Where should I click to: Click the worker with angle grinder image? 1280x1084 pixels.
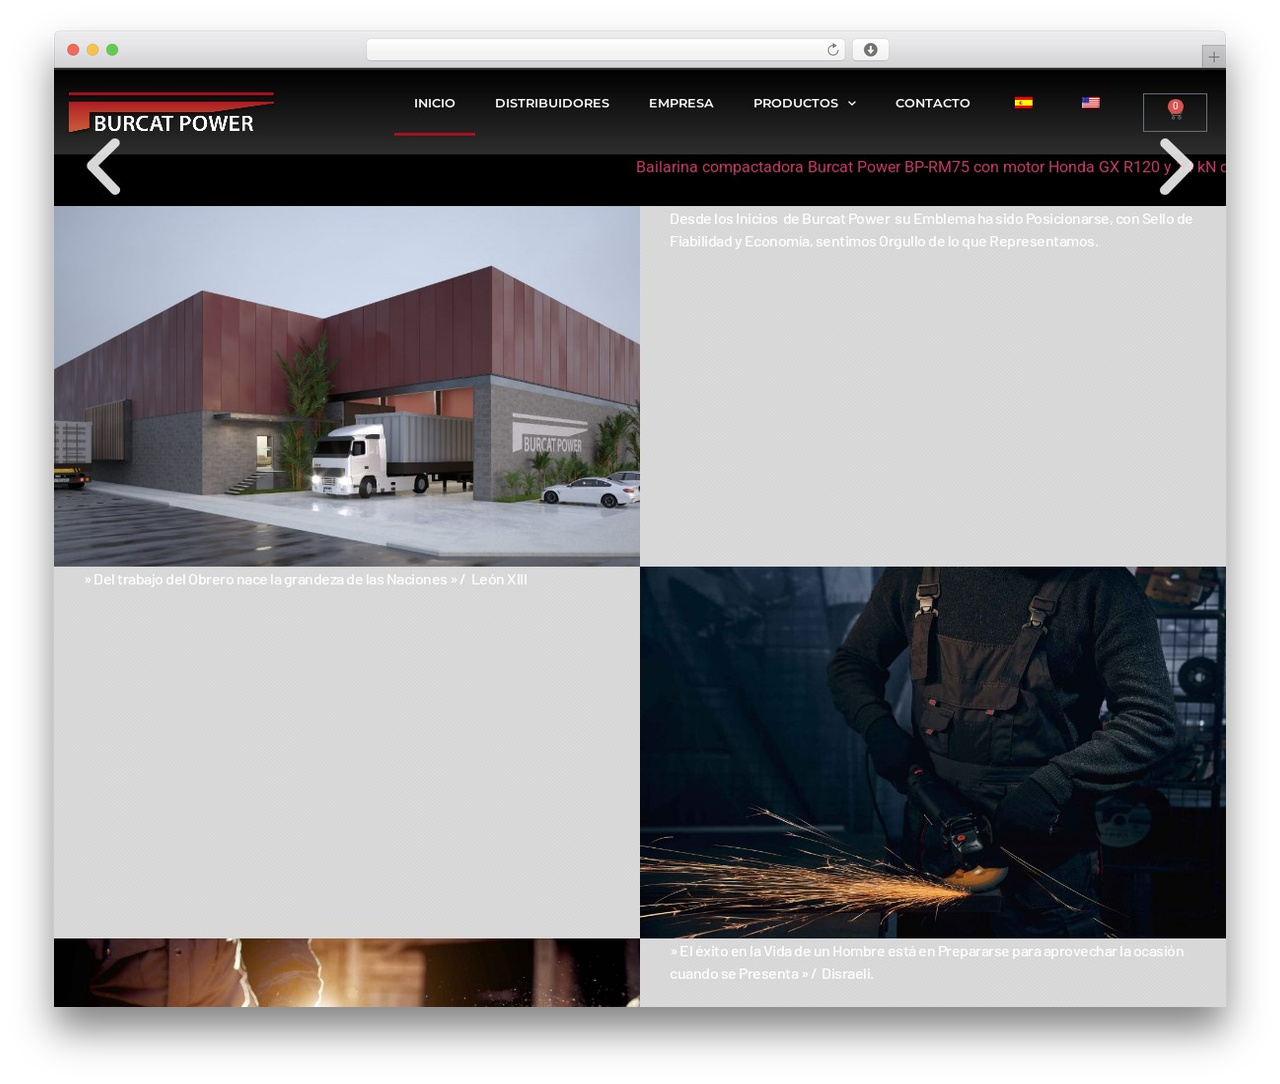tap(933, 752)
